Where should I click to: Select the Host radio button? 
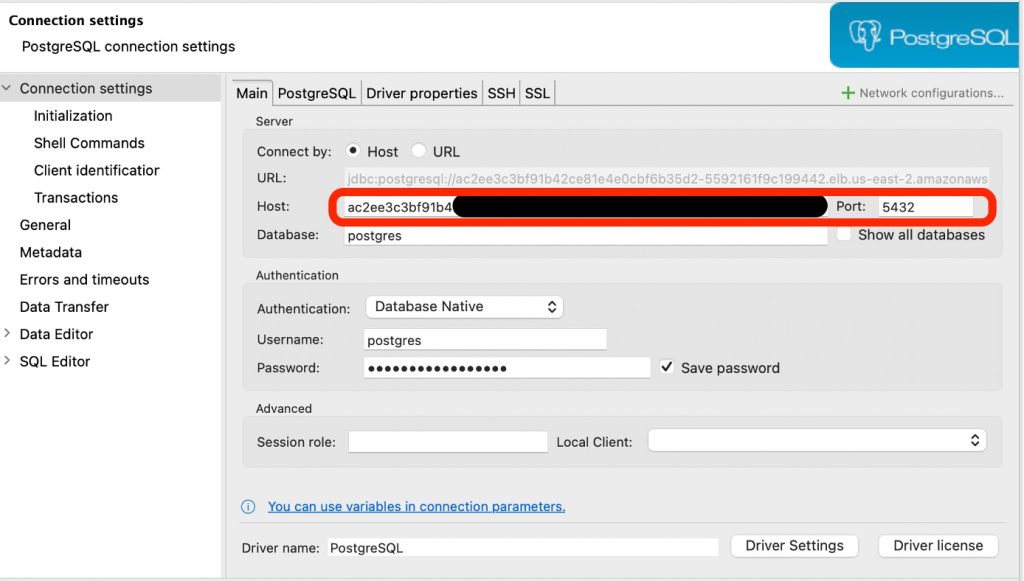pos(353,151)
